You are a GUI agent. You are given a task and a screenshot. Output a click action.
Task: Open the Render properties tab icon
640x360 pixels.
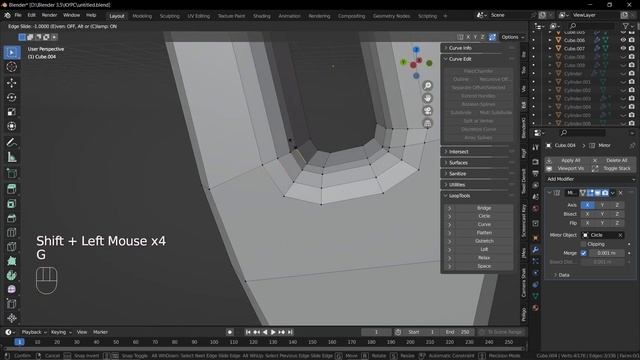tap(535, 162)
